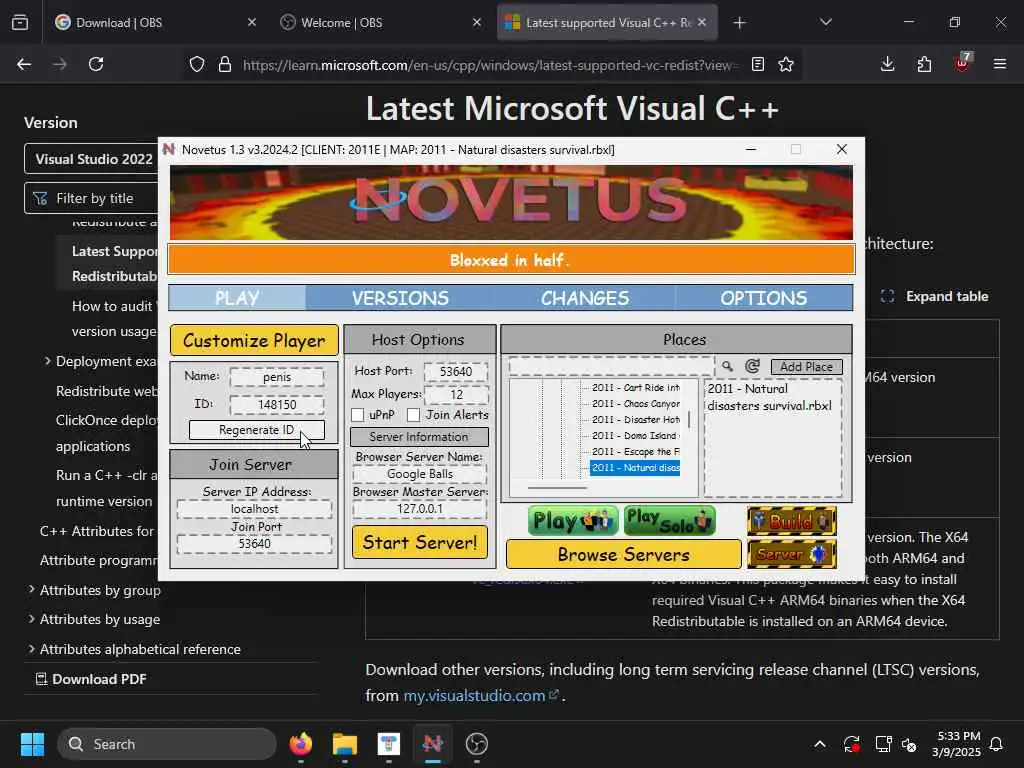1024x768 pixels.
Task: Close the Download | OBS tab
Action: 252,22
